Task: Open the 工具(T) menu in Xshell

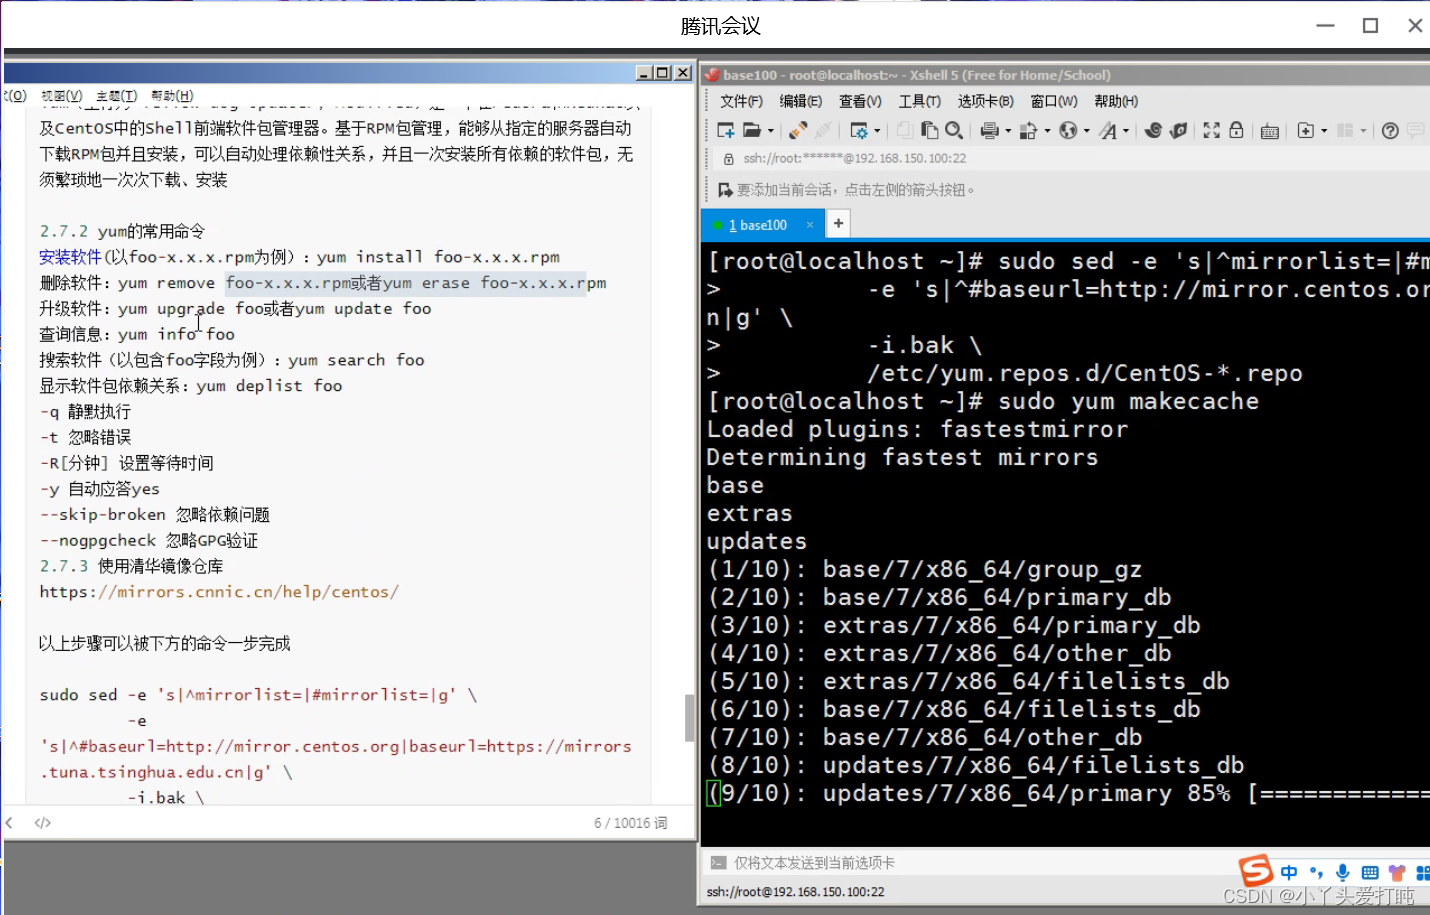Action: click(919, 101)
